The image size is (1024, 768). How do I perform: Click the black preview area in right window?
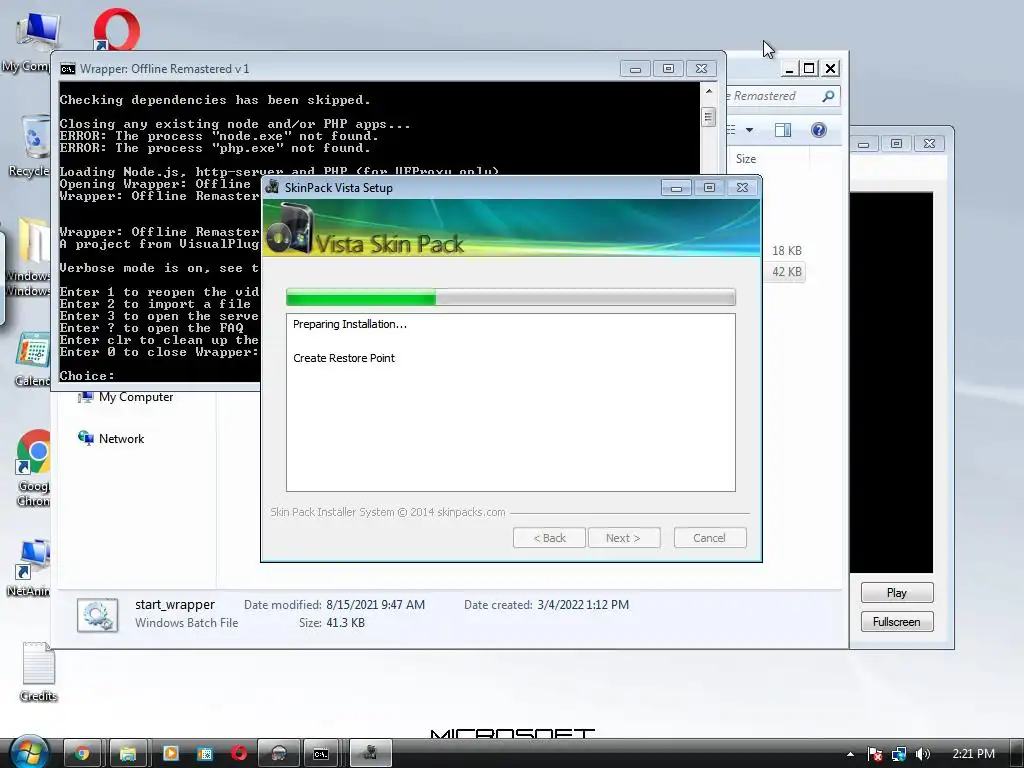pos(891,382)
